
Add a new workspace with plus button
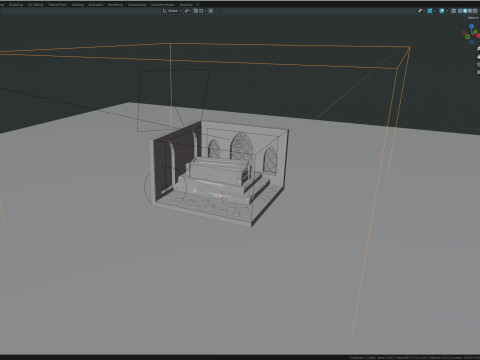coord(198,5)
